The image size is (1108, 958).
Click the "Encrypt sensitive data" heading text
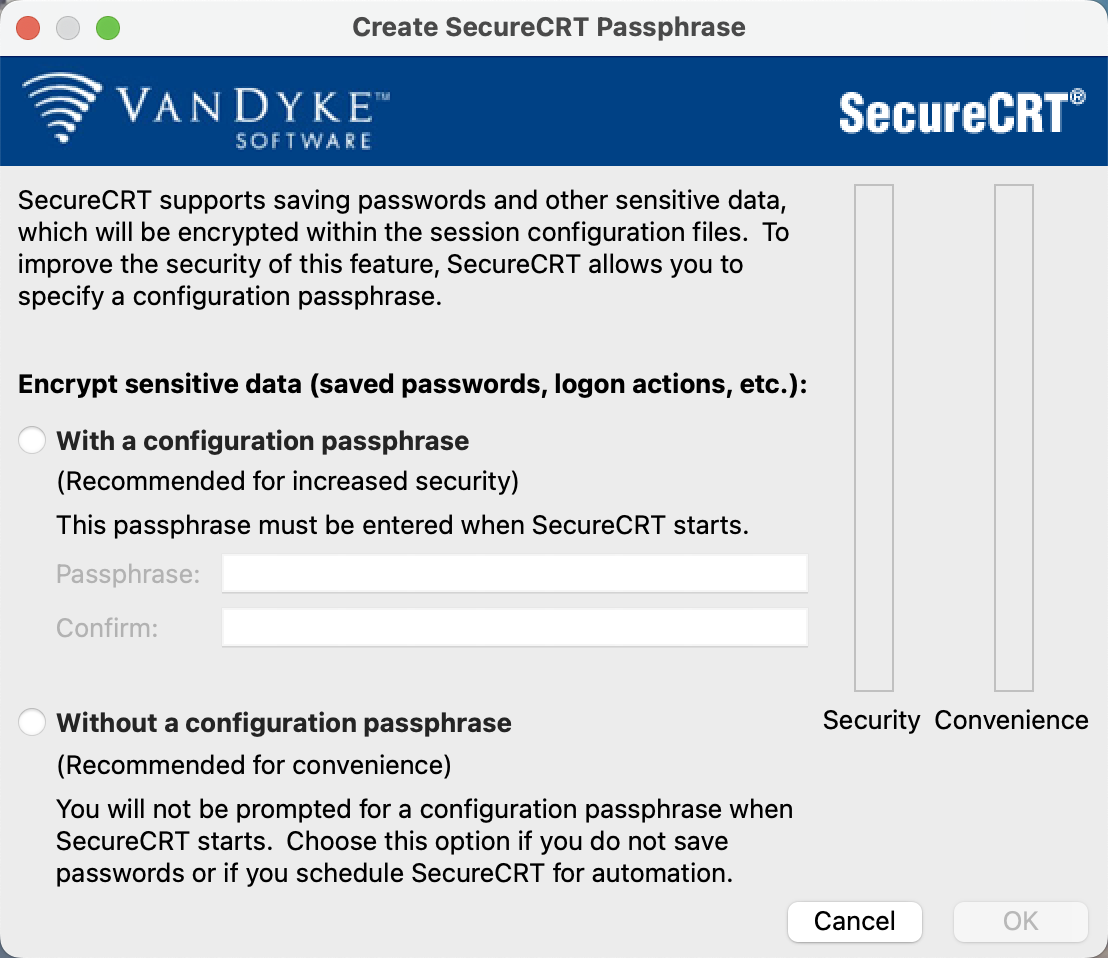click(x=412, y=385)
